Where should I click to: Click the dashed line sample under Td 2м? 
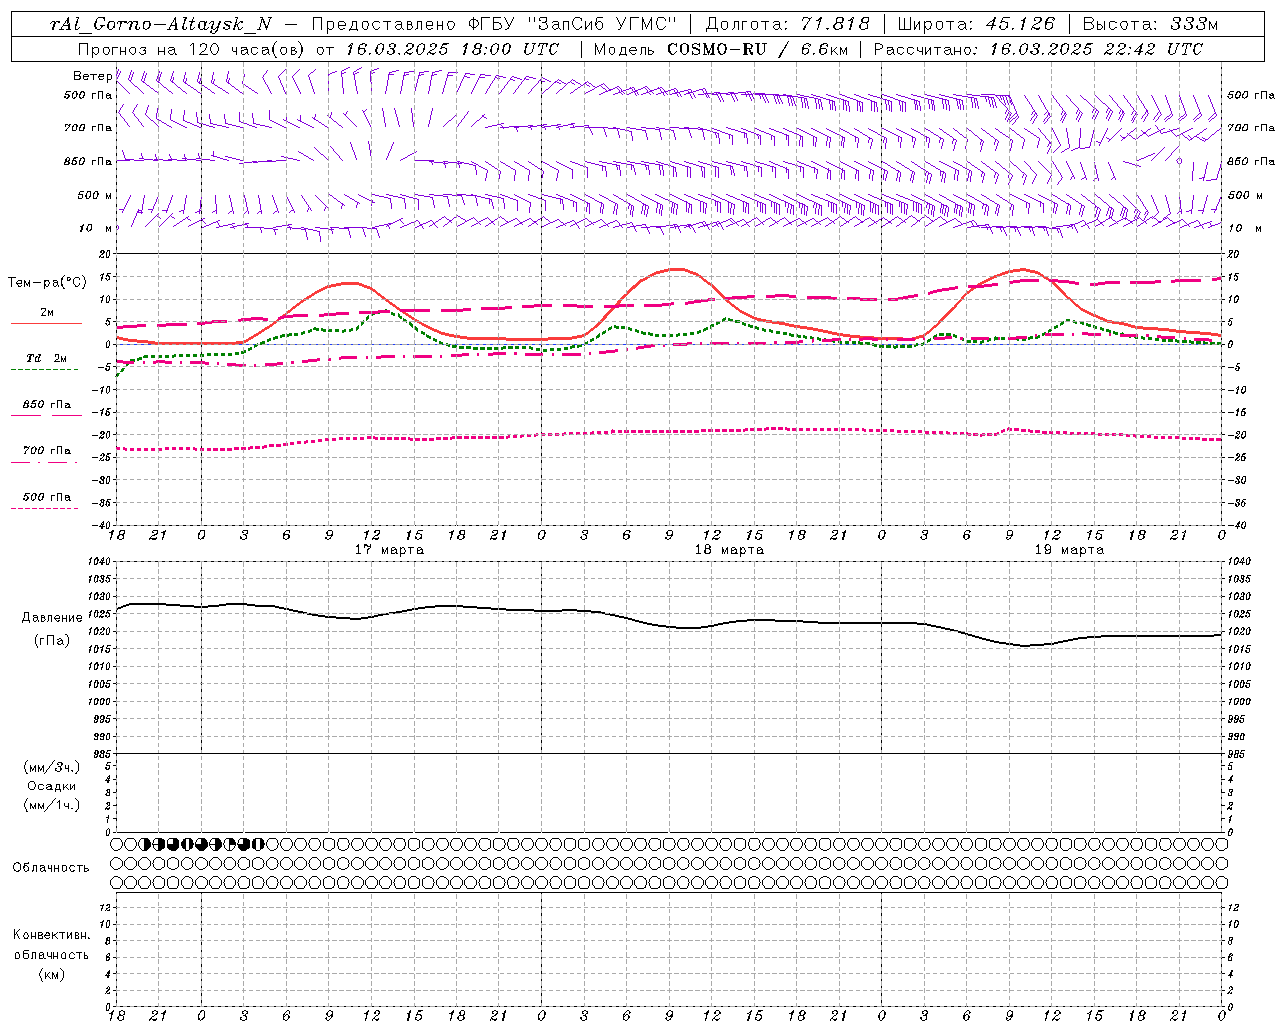(44, 370)
